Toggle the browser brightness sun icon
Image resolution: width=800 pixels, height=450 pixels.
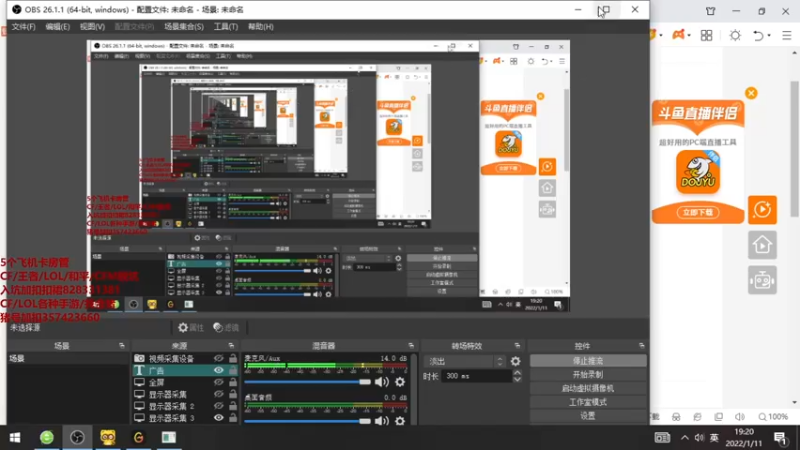pos(735,35)
